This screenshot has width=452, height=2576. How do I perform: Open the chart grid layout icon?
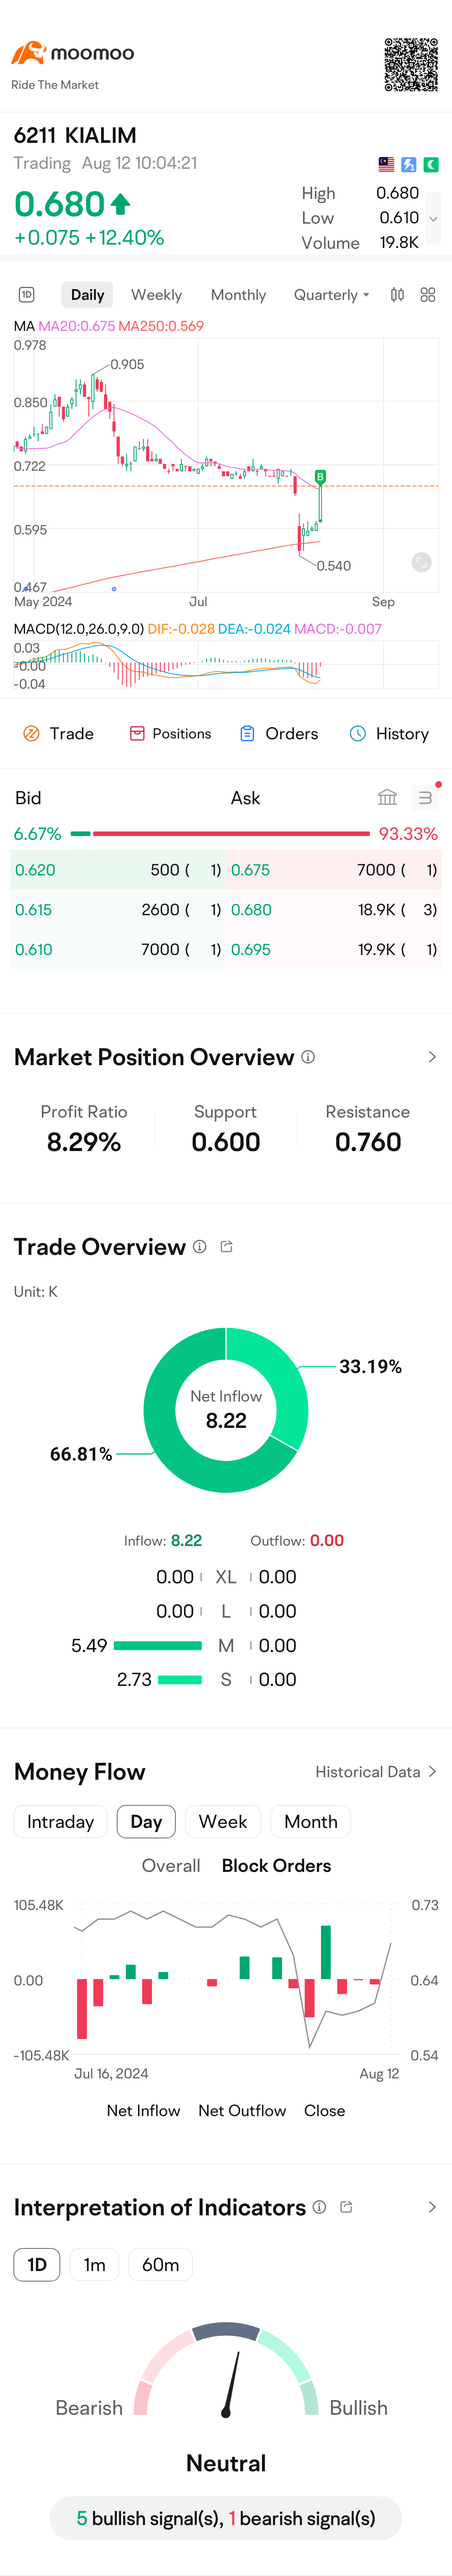click(428, 295)
